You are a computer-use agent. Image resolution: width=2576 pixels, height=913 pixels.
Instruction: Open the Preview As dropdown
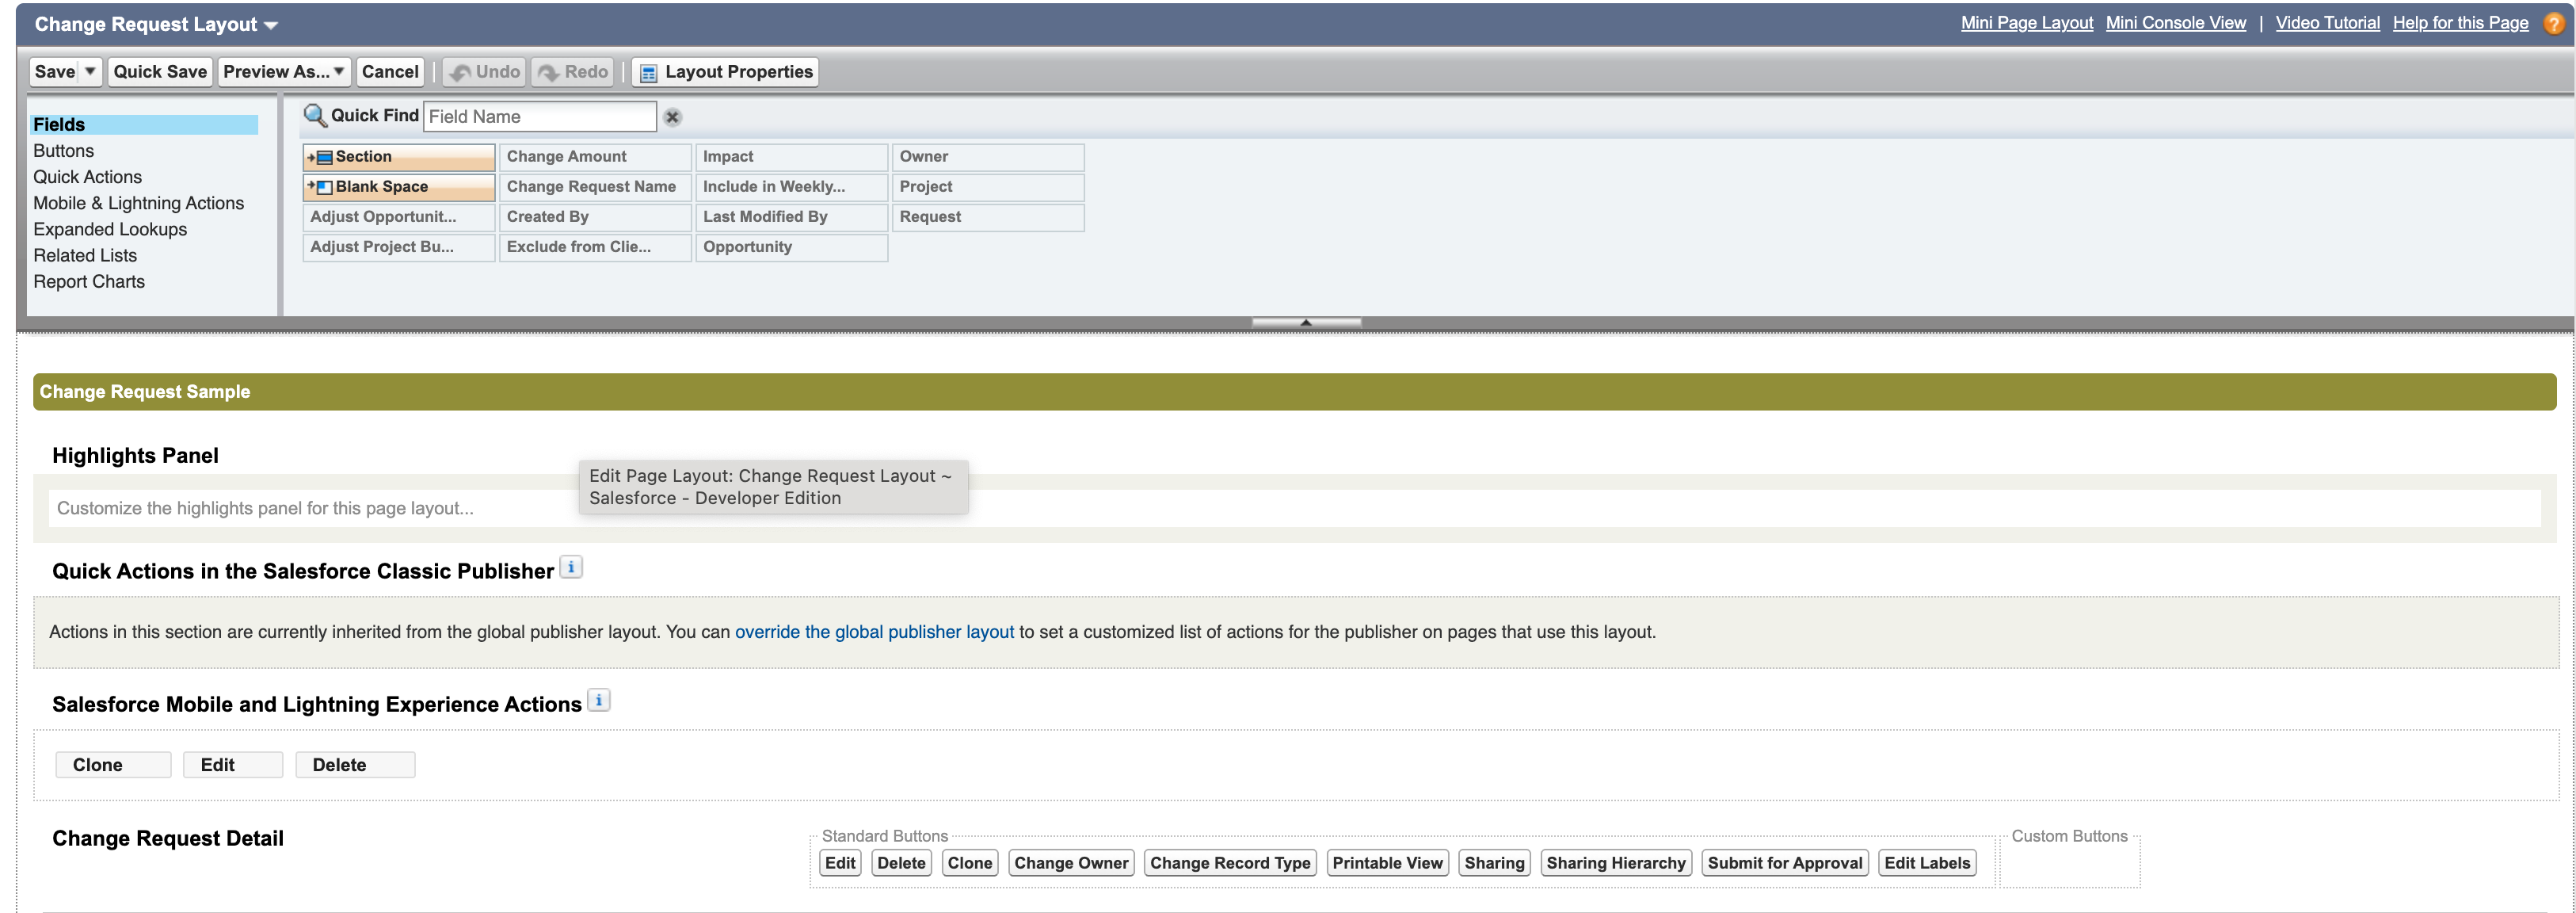tap(284, 72)
